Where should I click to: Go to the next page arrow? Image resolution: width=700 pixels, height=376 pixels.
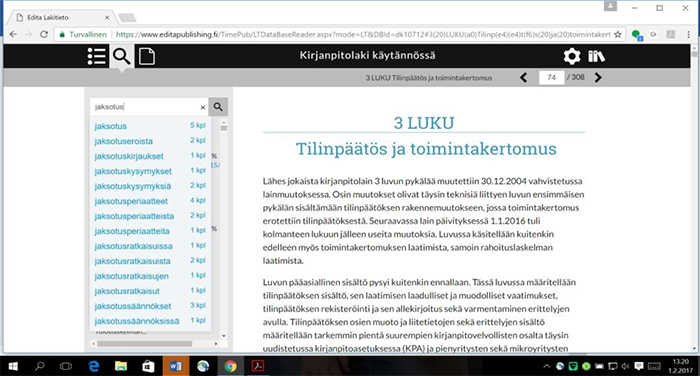[x=598, y=78]
